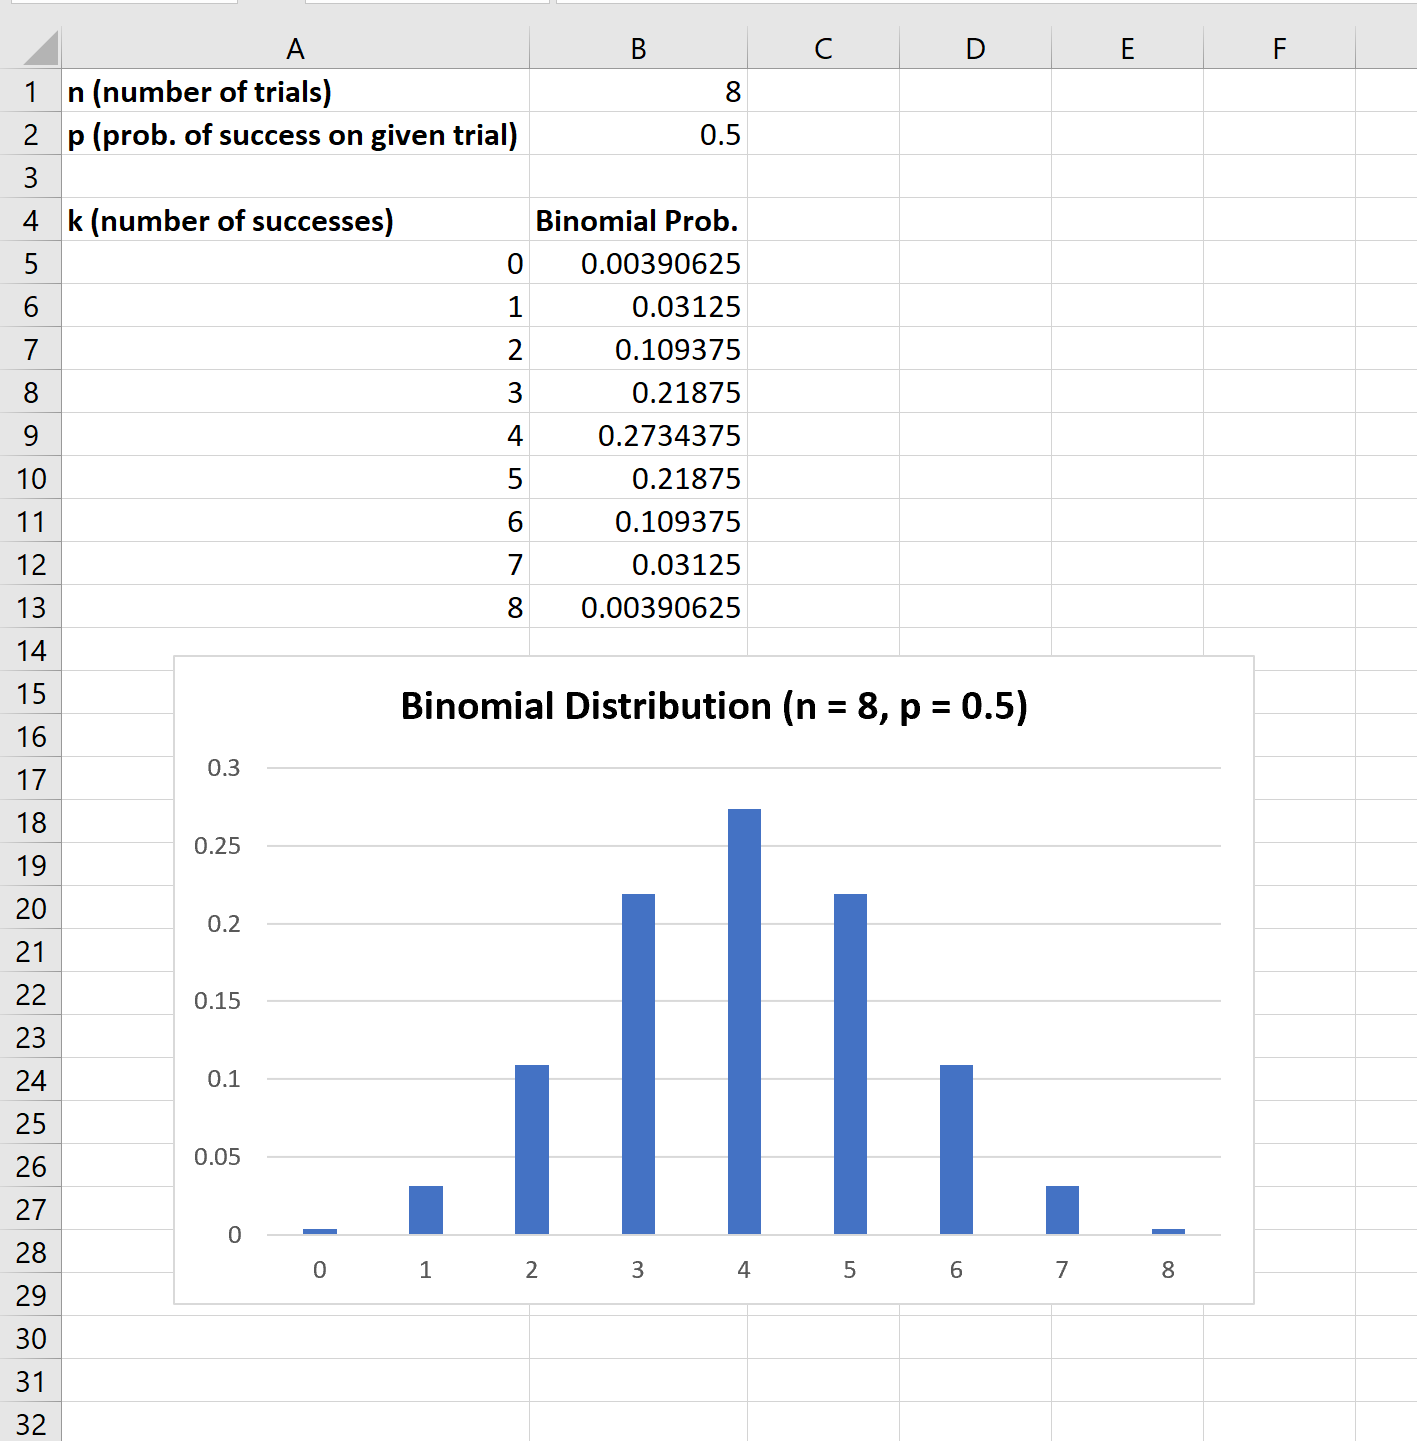
Task: Click an empty cell in column E
Action: 1127,263
